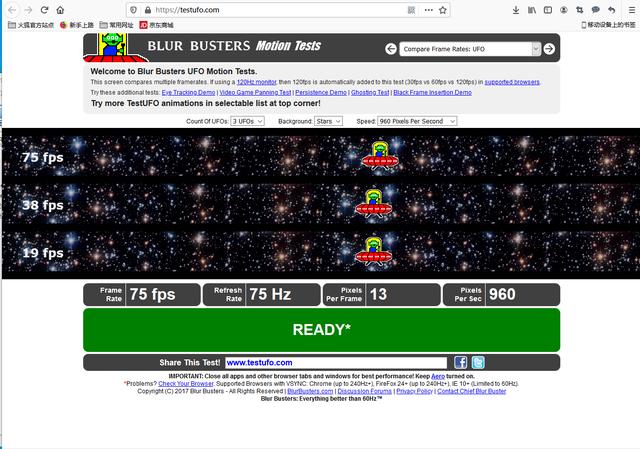The width and height of the screenshot is (640, 449).
Task: Show site security padlock info
Action: coord(148,10)
